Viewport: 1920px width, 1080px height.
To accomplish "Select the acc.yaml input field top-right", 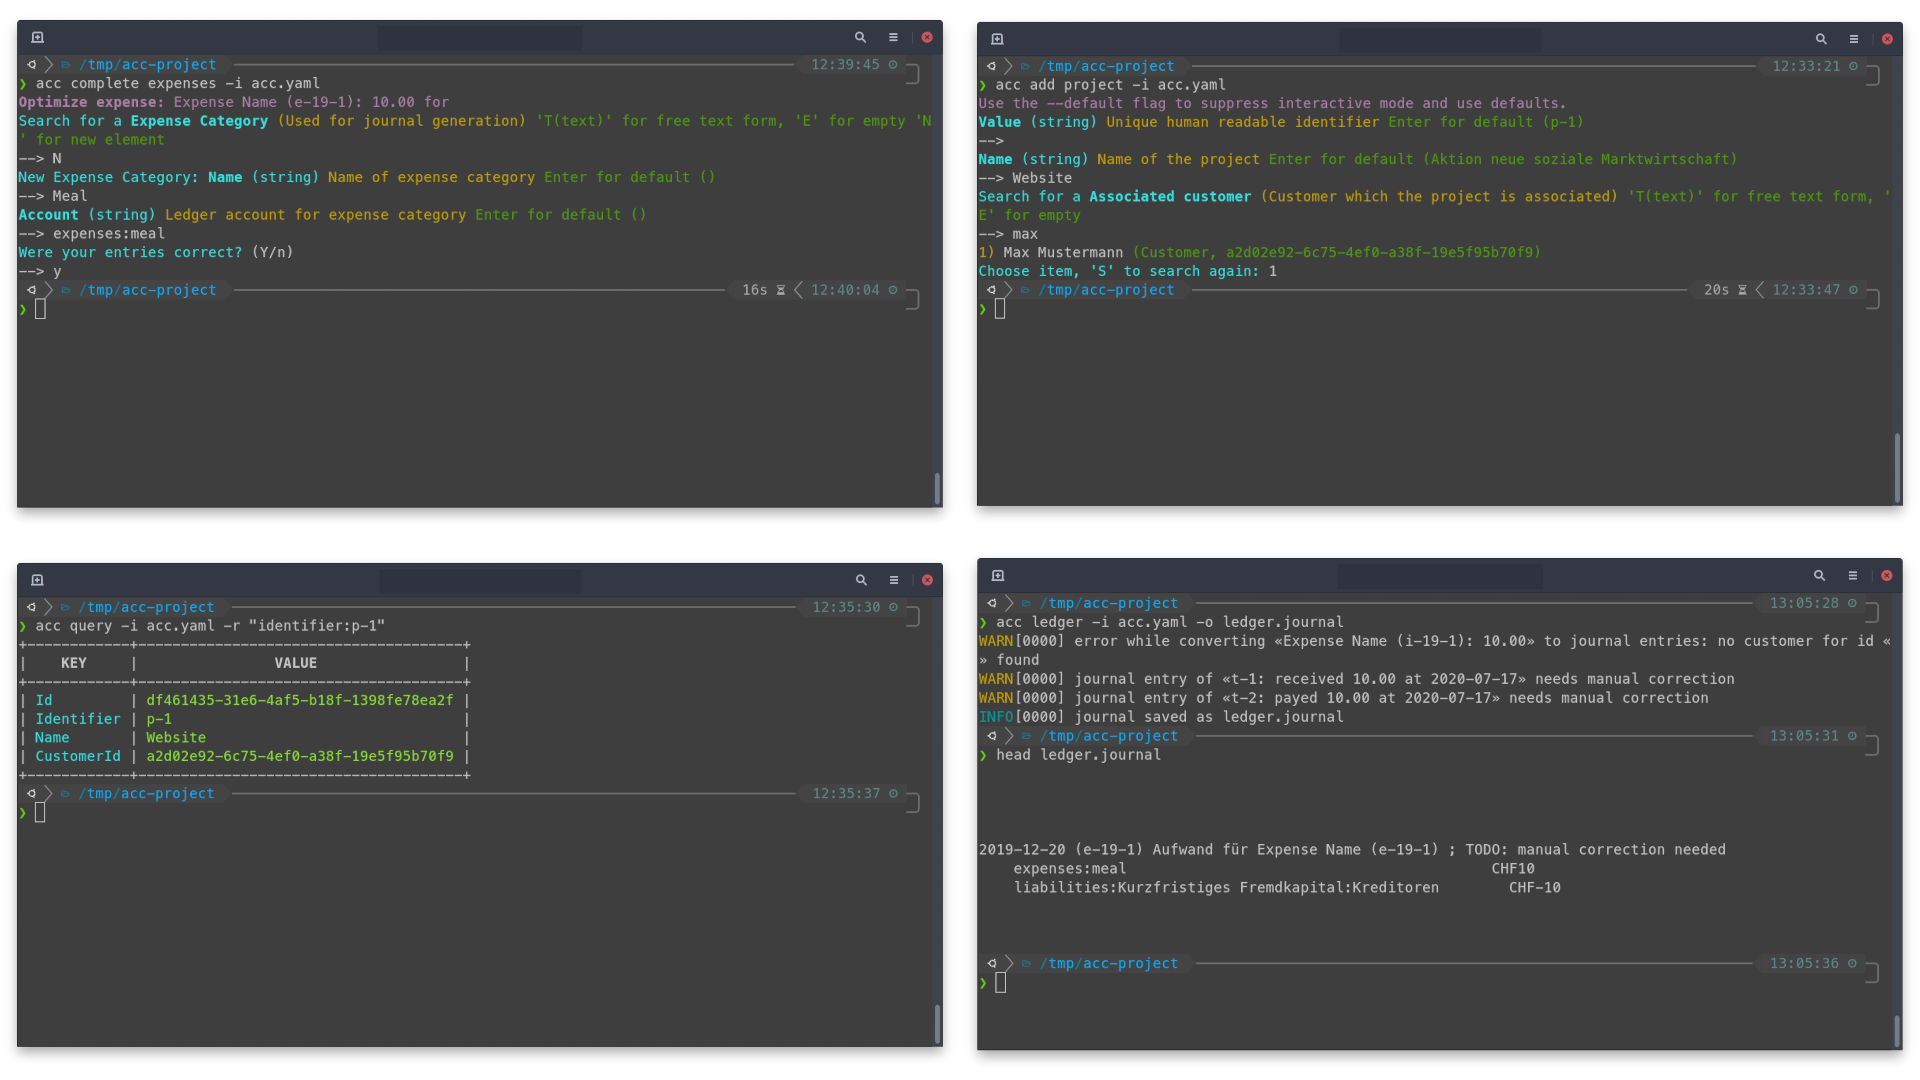I will (1192, 83).
